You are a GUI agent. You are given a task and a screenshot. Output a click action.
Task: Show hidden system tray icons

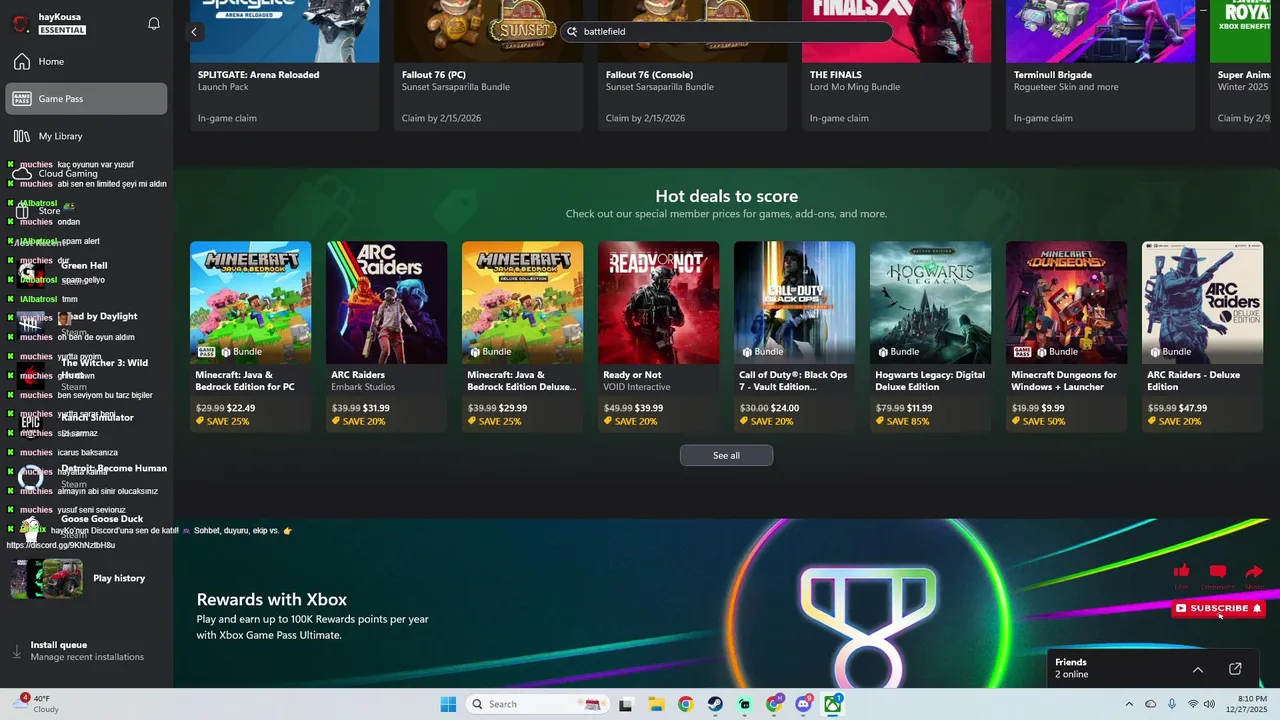coord(1129,704)
